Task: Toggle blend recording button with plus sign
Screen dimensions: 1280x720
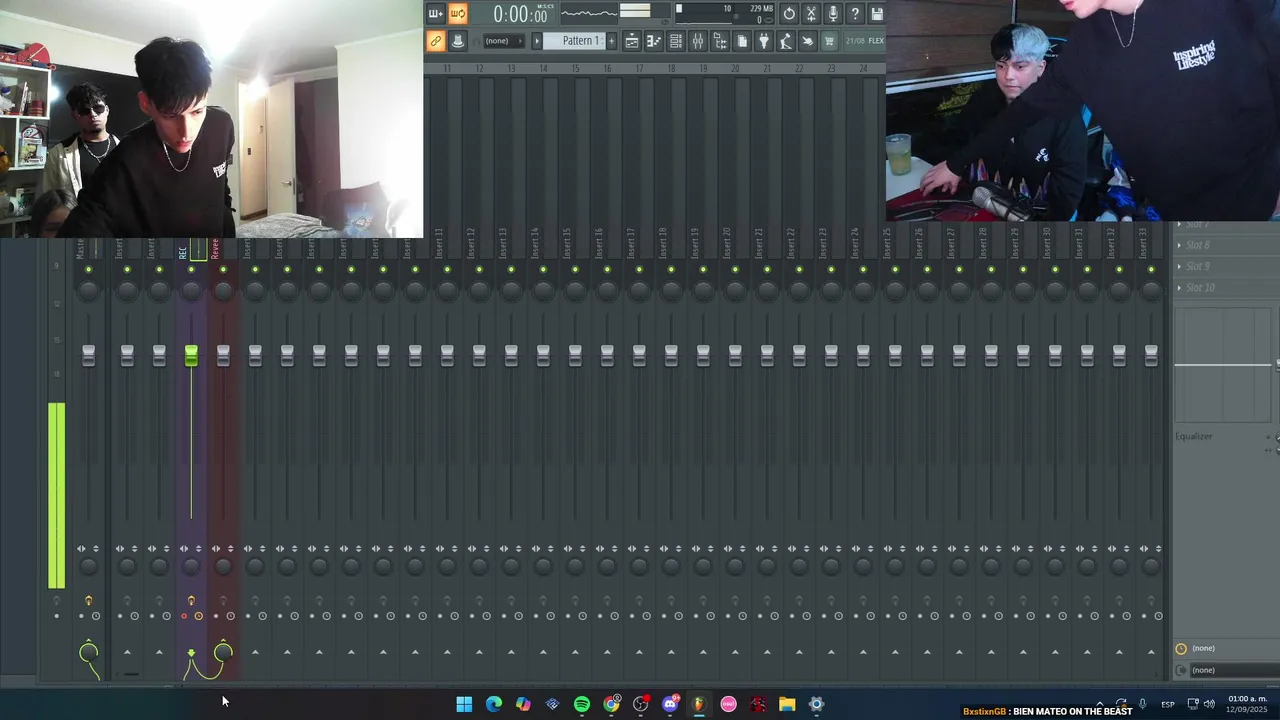Action: point(435,14)
